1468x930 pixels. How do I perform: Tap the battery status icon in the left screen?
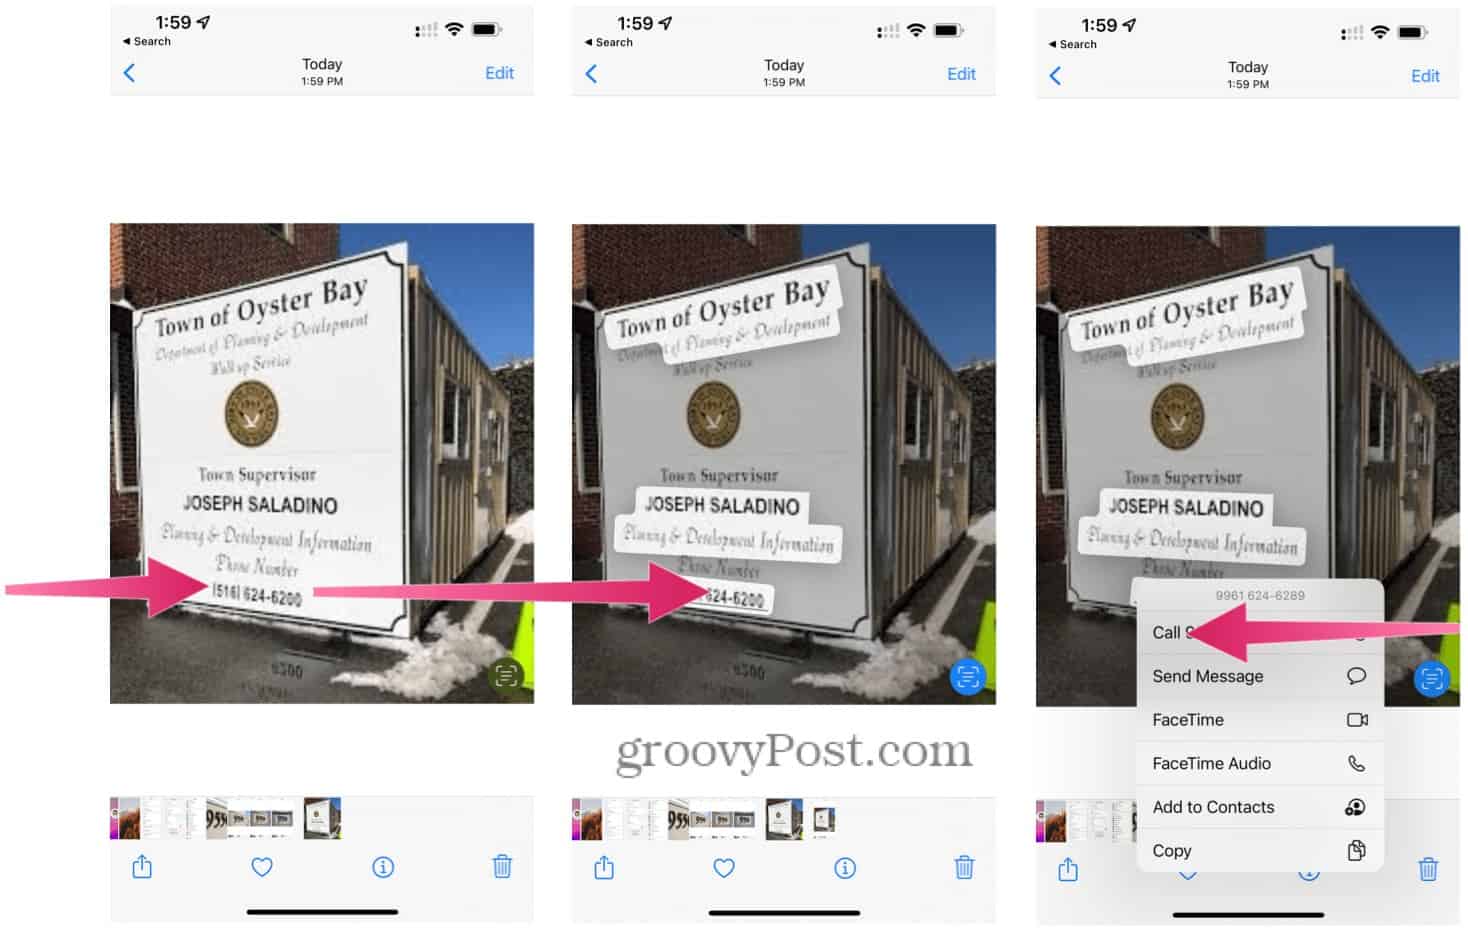click(486, 29)
